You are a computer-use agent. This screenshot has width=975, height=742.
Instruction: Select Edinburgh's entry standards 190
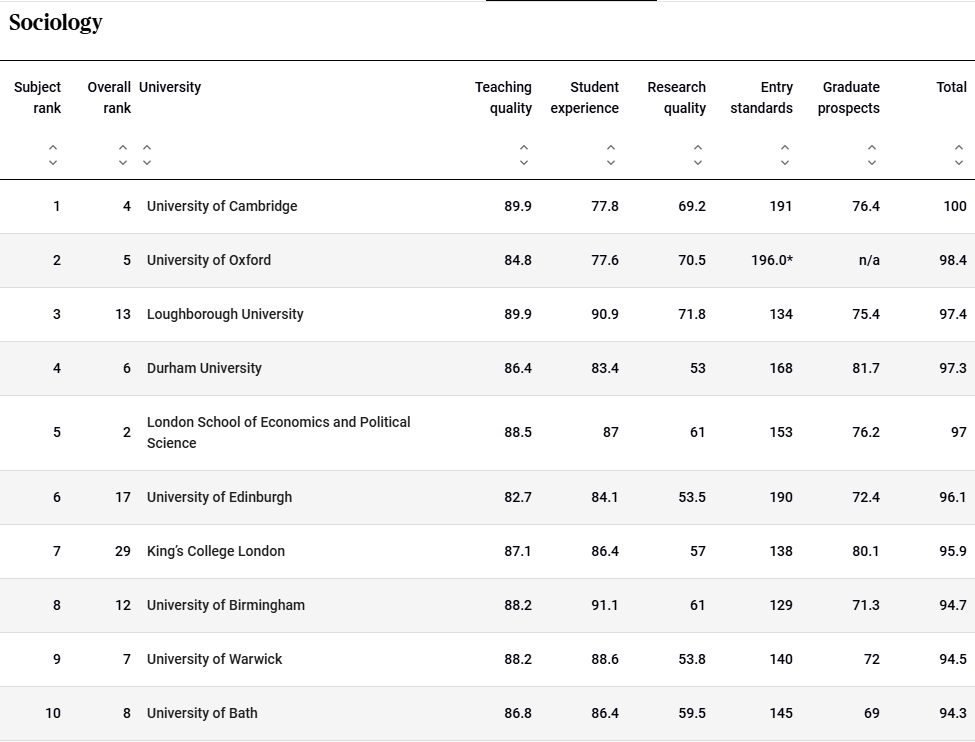point(781,497)
